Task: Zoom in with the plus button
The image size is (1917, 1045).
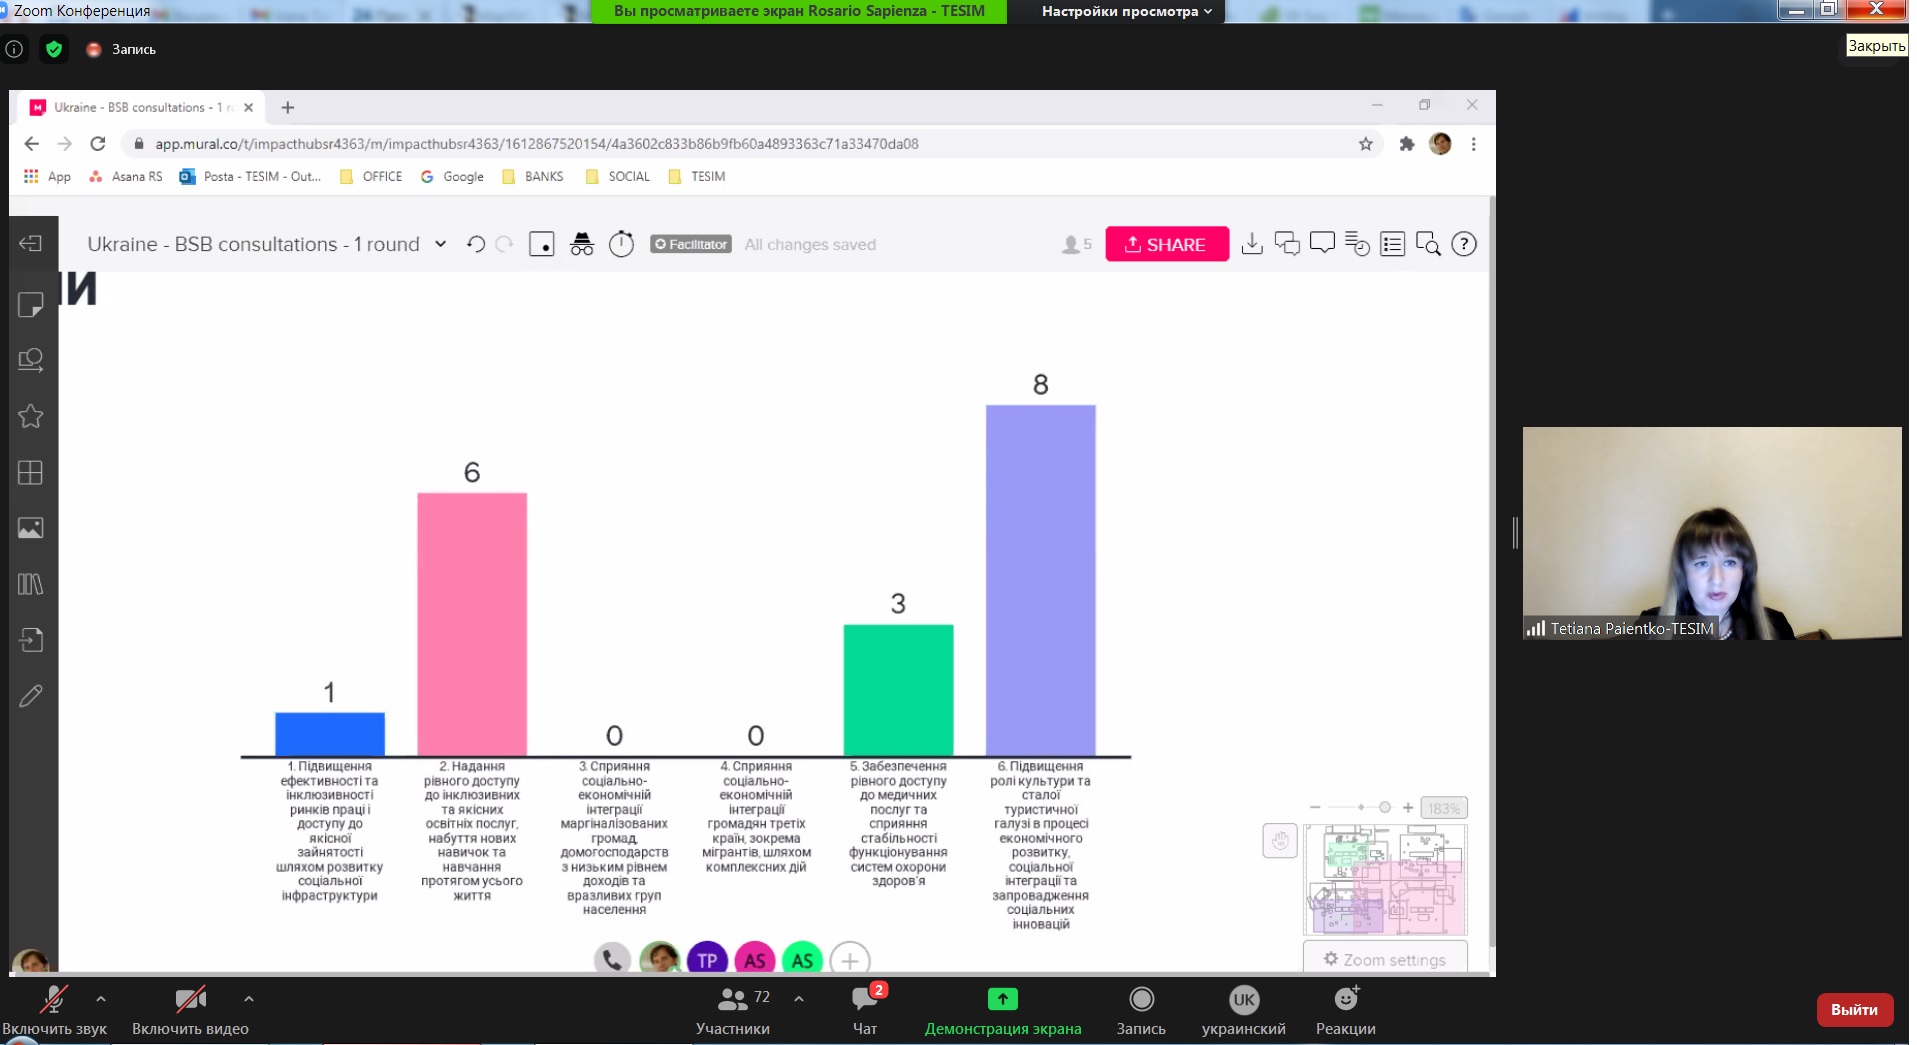Action: pos(1408,808)
